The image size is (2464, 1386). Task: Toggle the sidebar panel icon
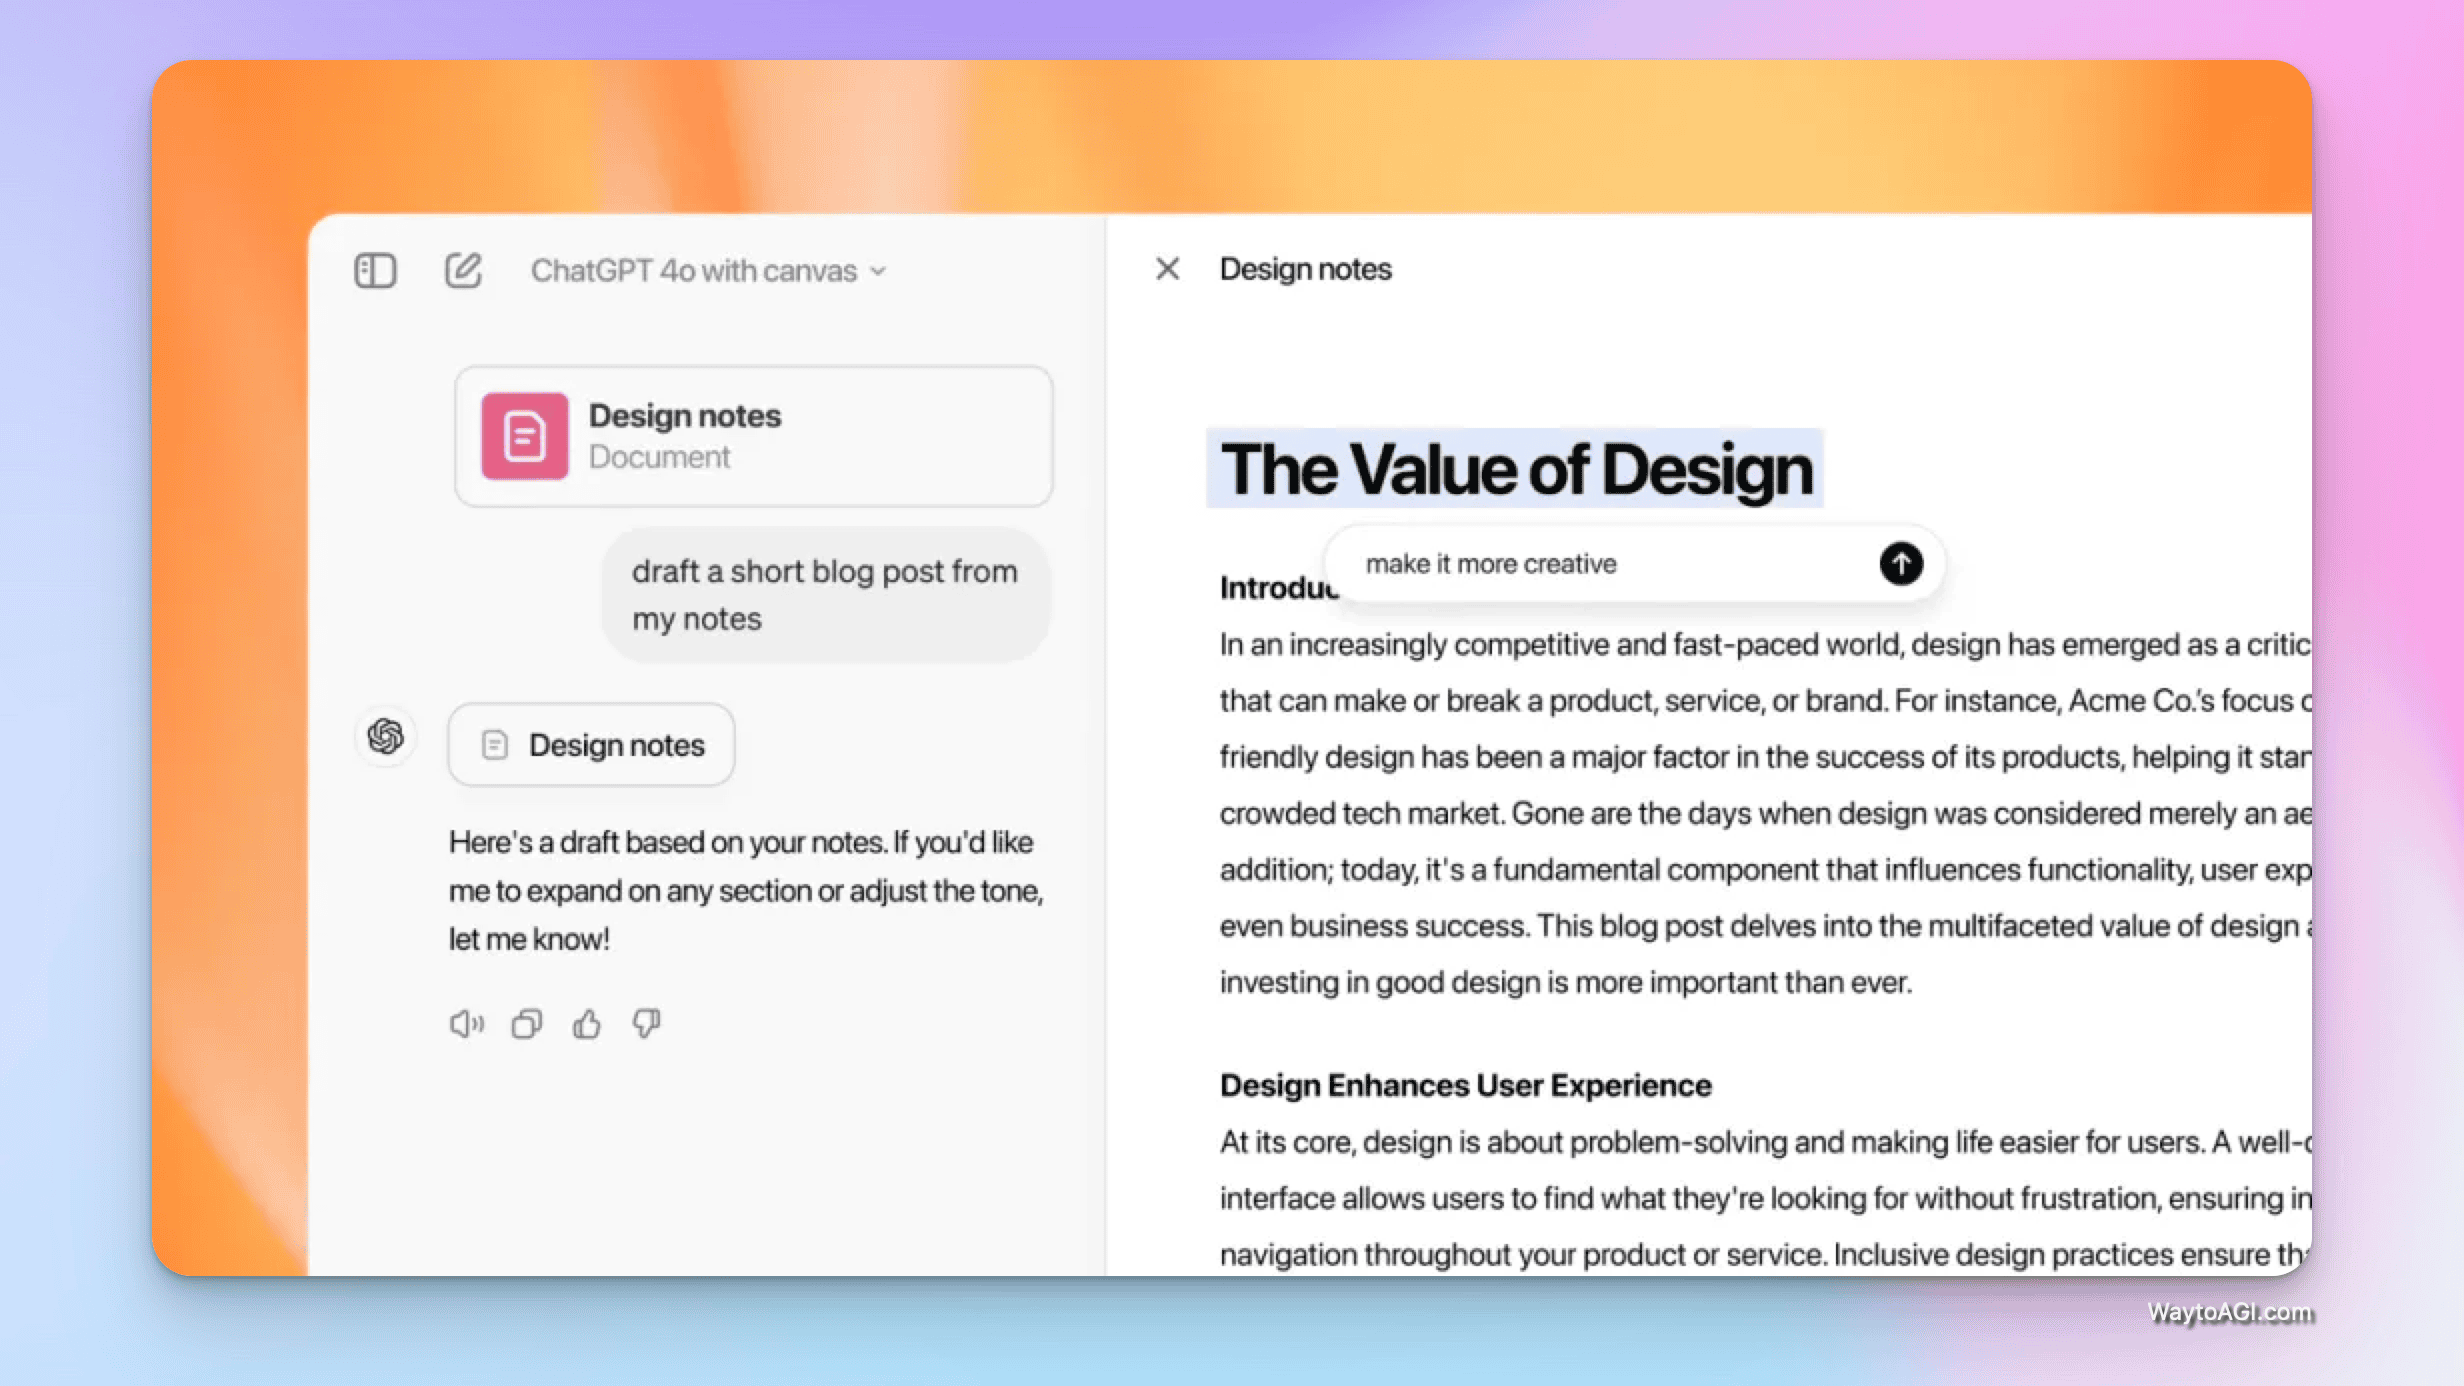375,270
